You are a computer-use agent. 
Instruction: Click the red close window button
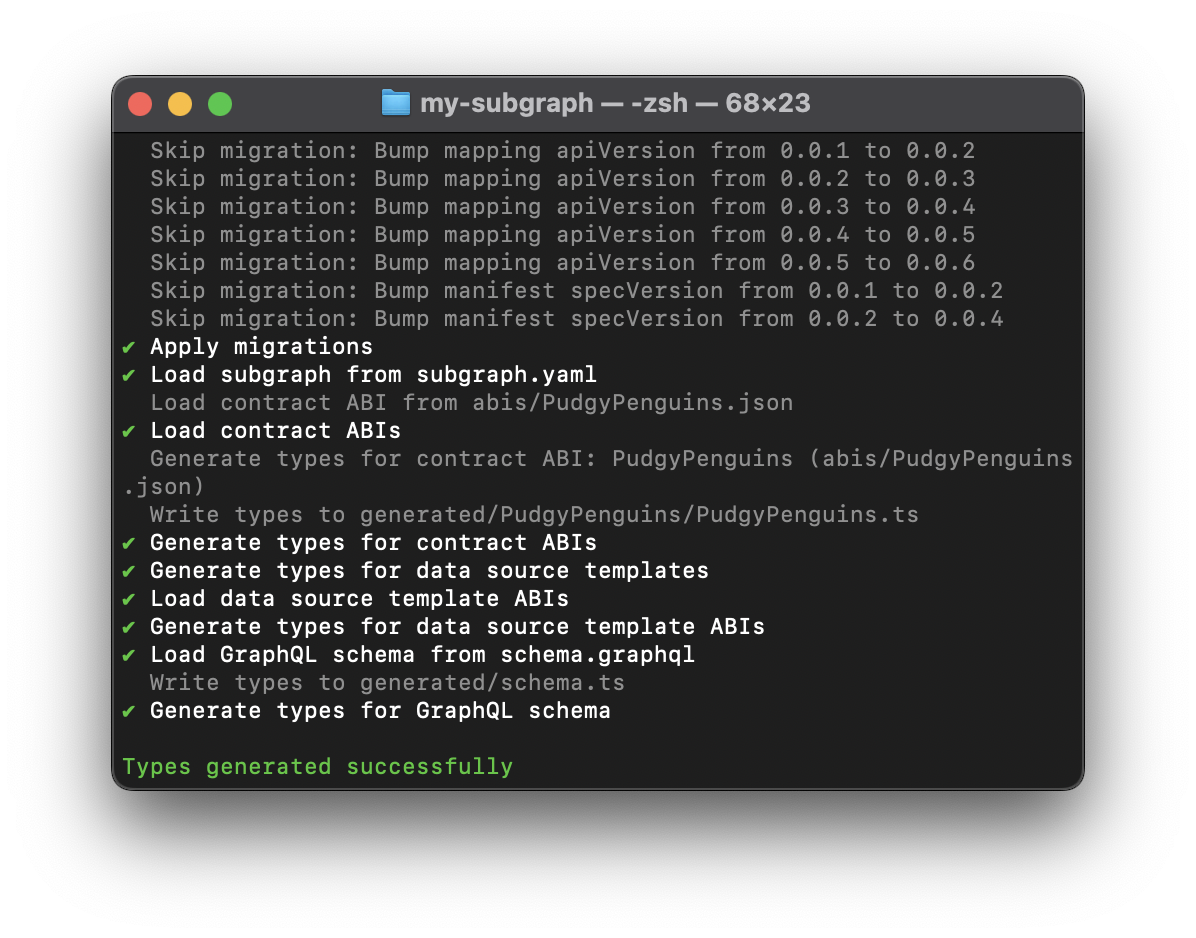coord(140,104)
